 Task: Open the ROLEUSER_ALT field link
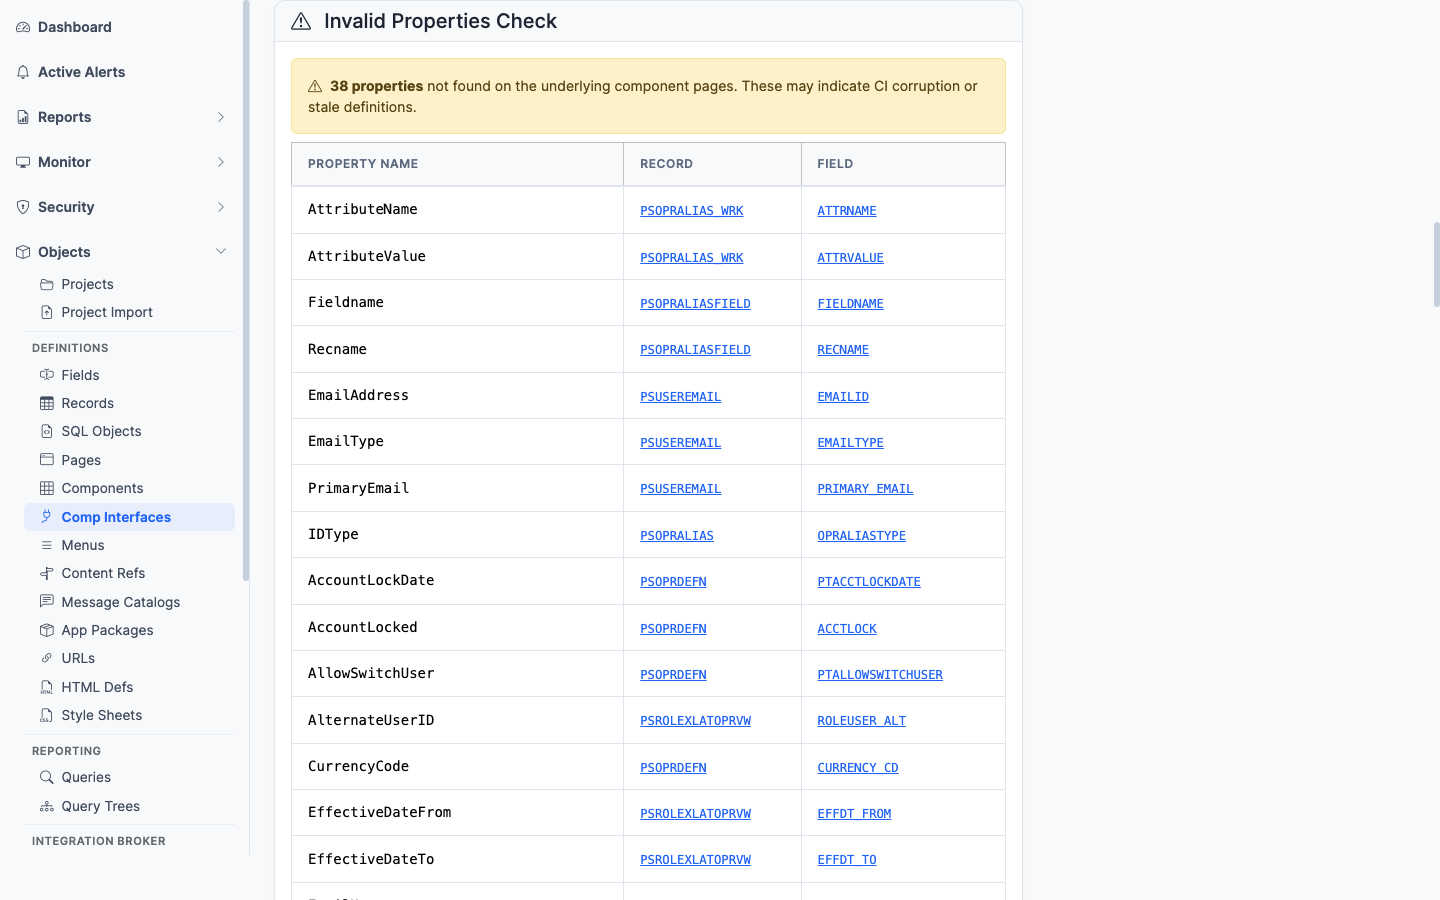[861, 721]
